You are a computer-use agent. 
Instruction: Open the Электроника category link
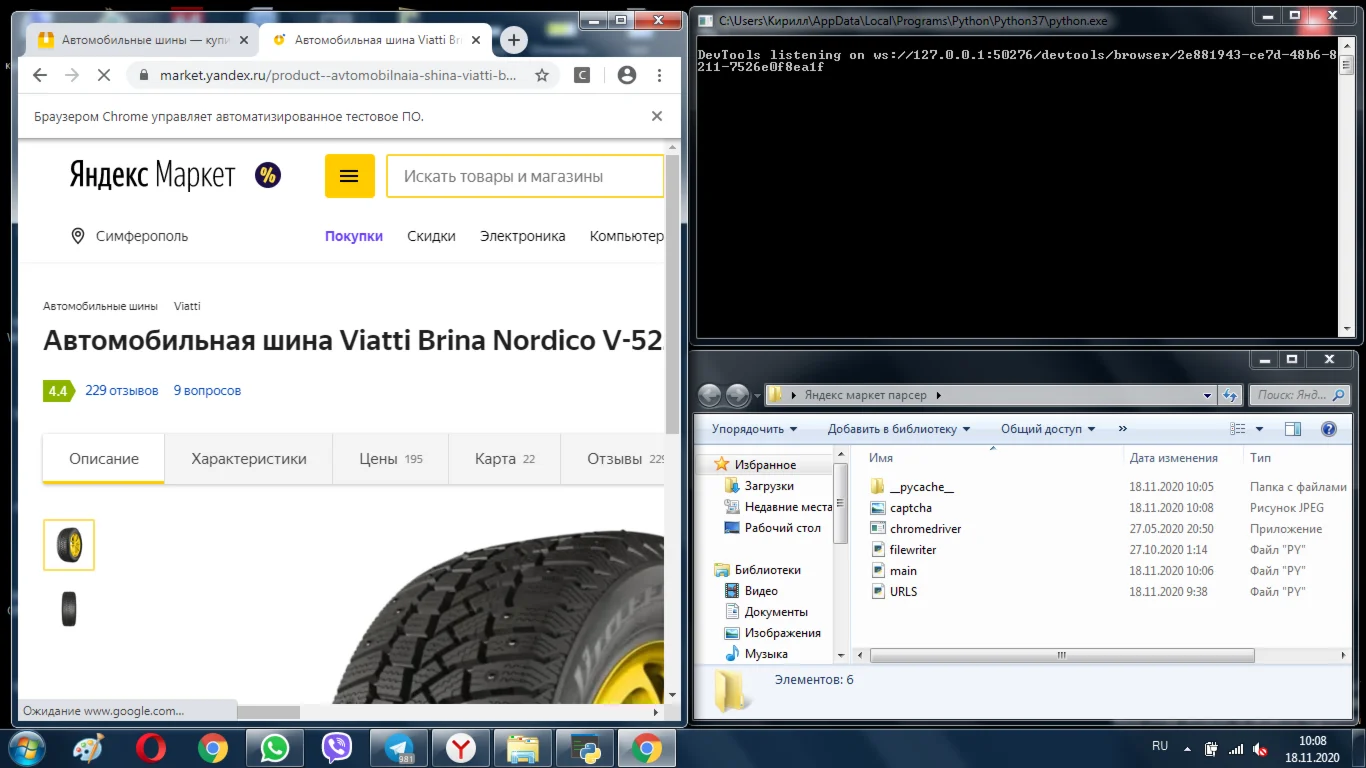(523, 236)
